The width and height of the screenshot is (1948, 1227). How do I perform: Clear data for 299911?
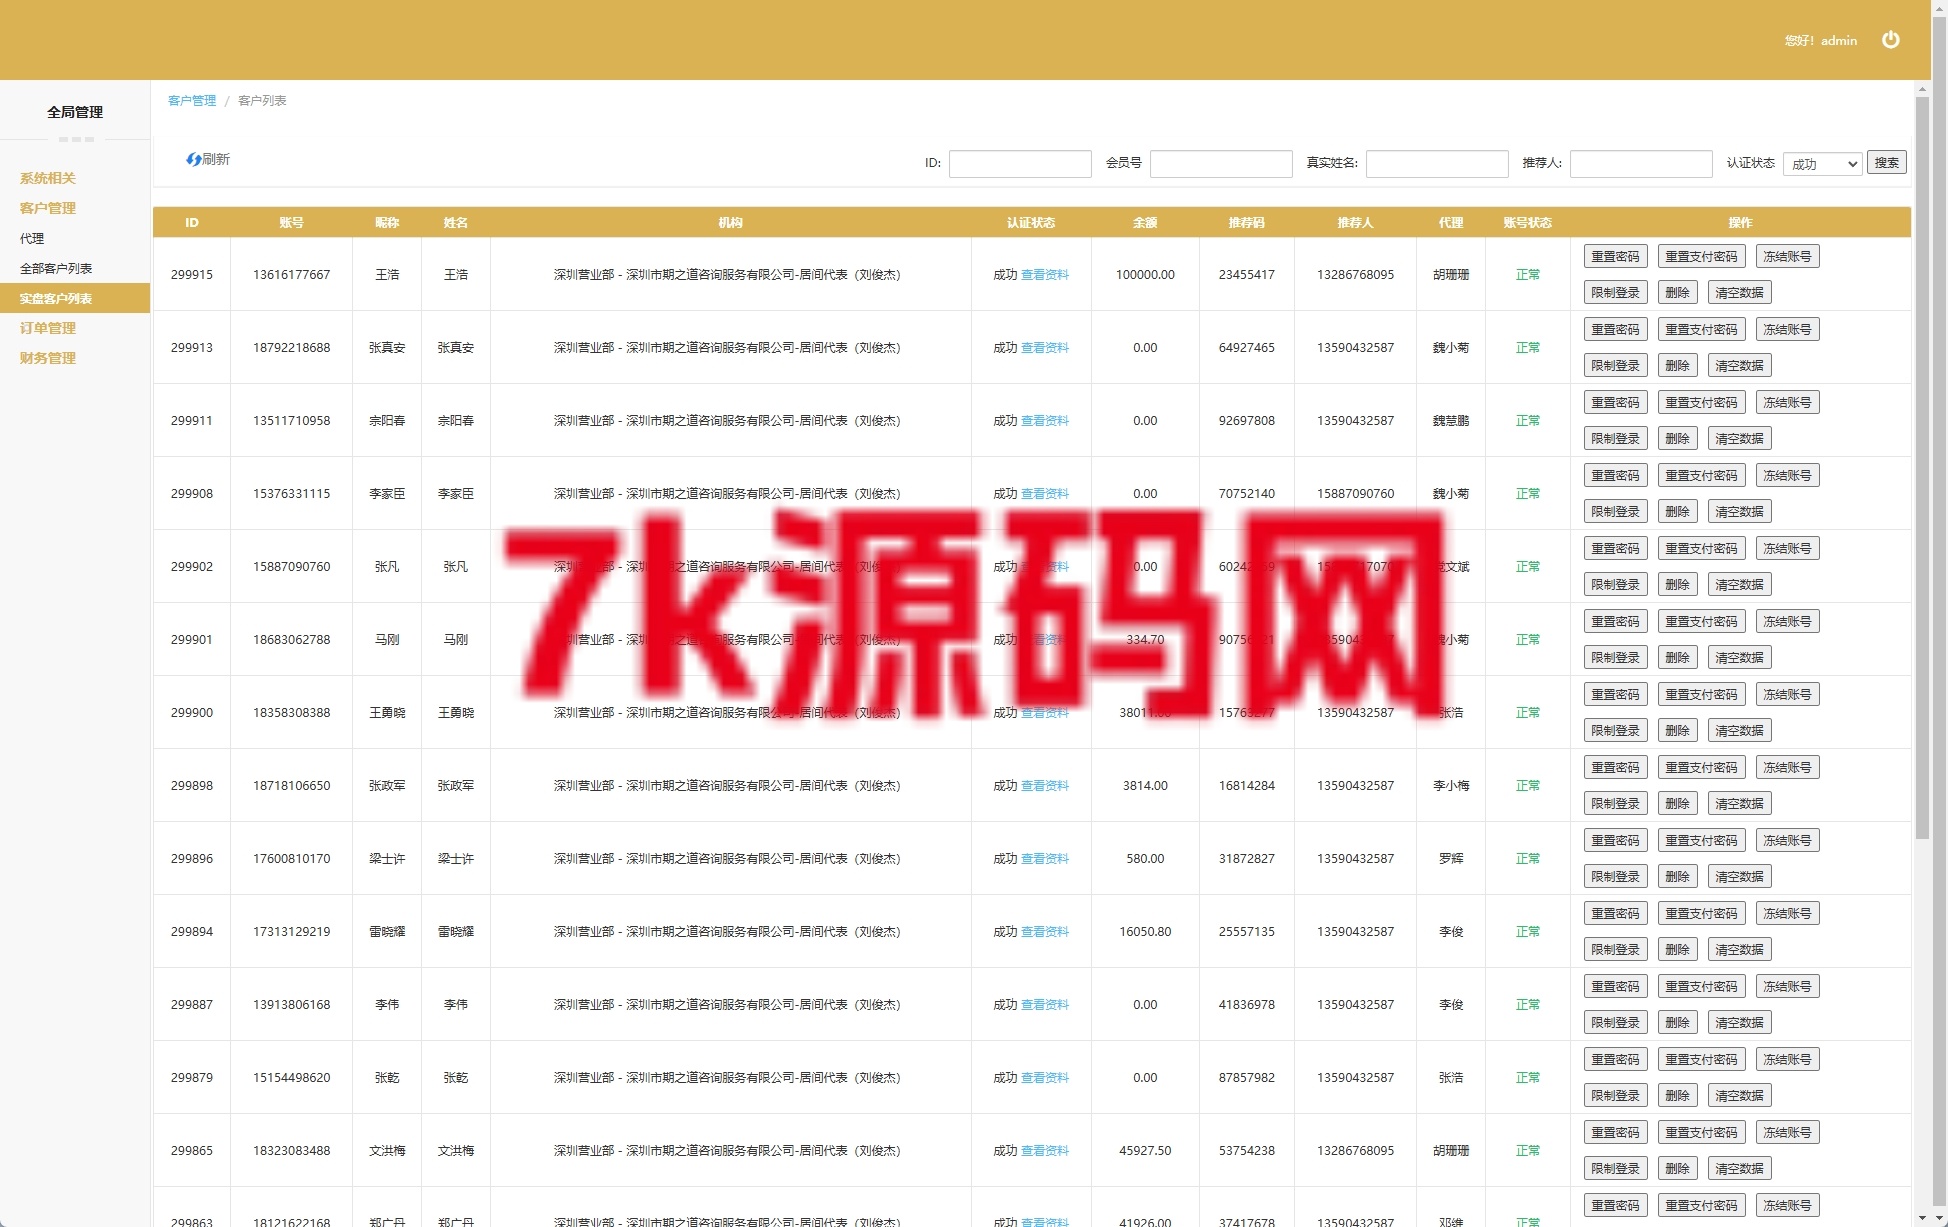point(1739,438)
